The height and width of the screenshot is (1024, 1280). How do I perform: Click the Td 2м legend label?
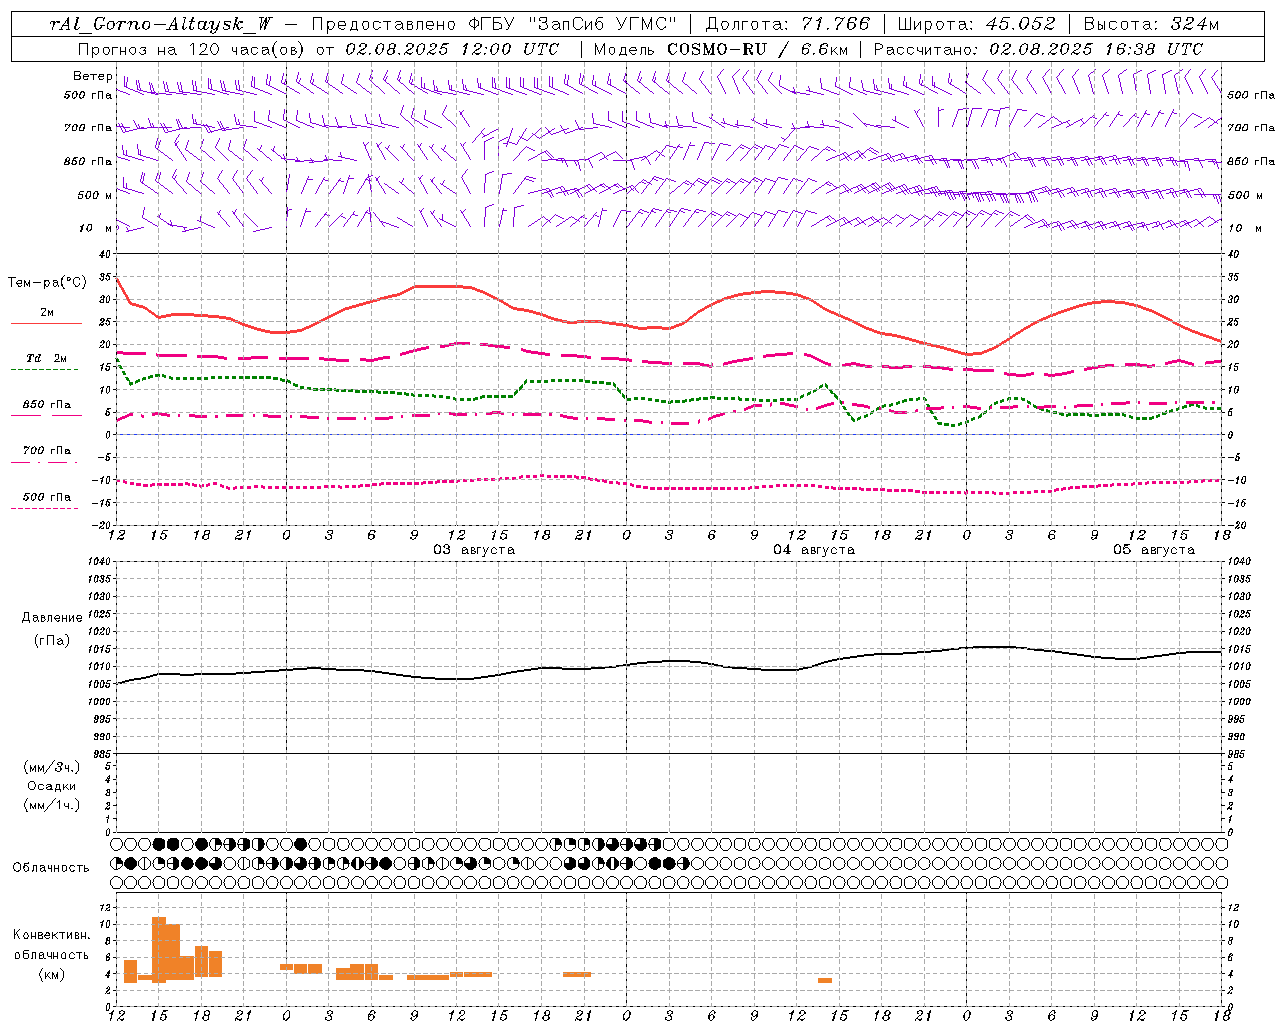46,358
